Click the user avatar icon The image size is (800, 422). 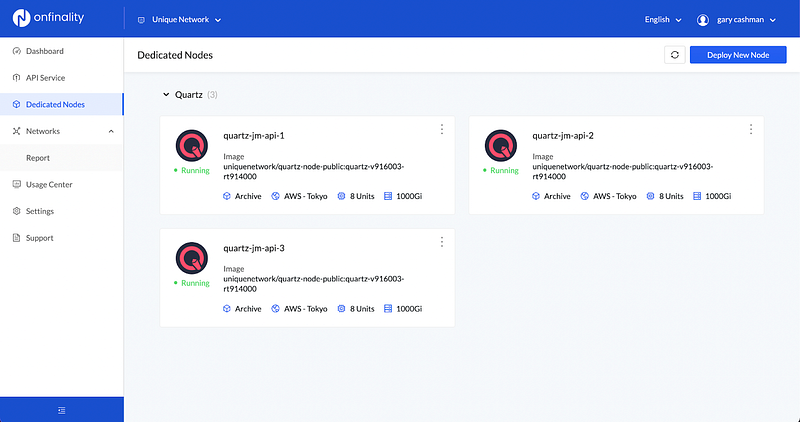703,20
